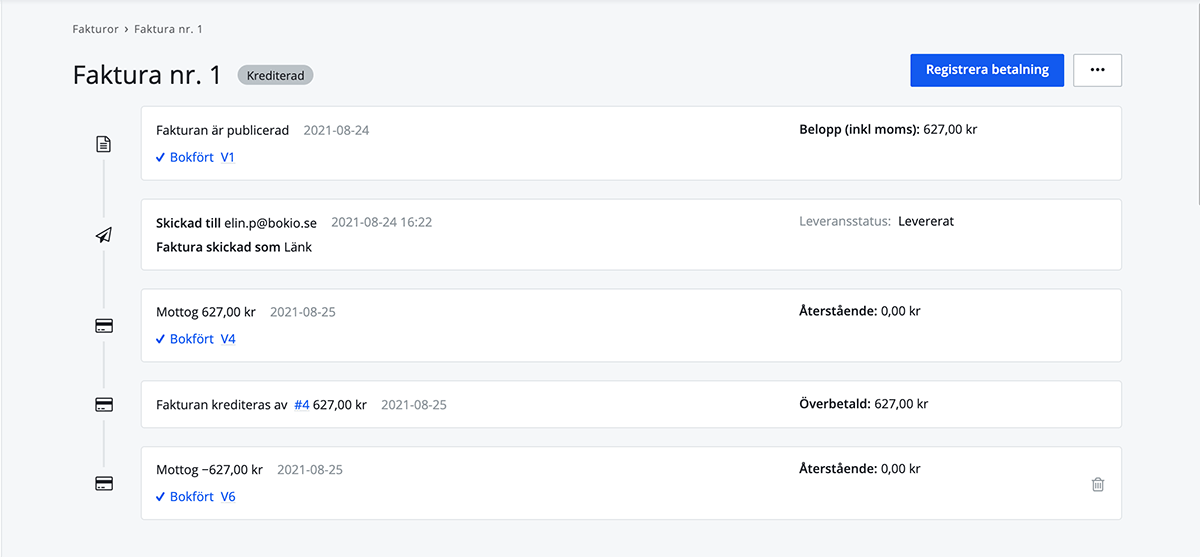Click the card icon beside Fakturan krediteras
1200x557 pixels.
(103, 405)
